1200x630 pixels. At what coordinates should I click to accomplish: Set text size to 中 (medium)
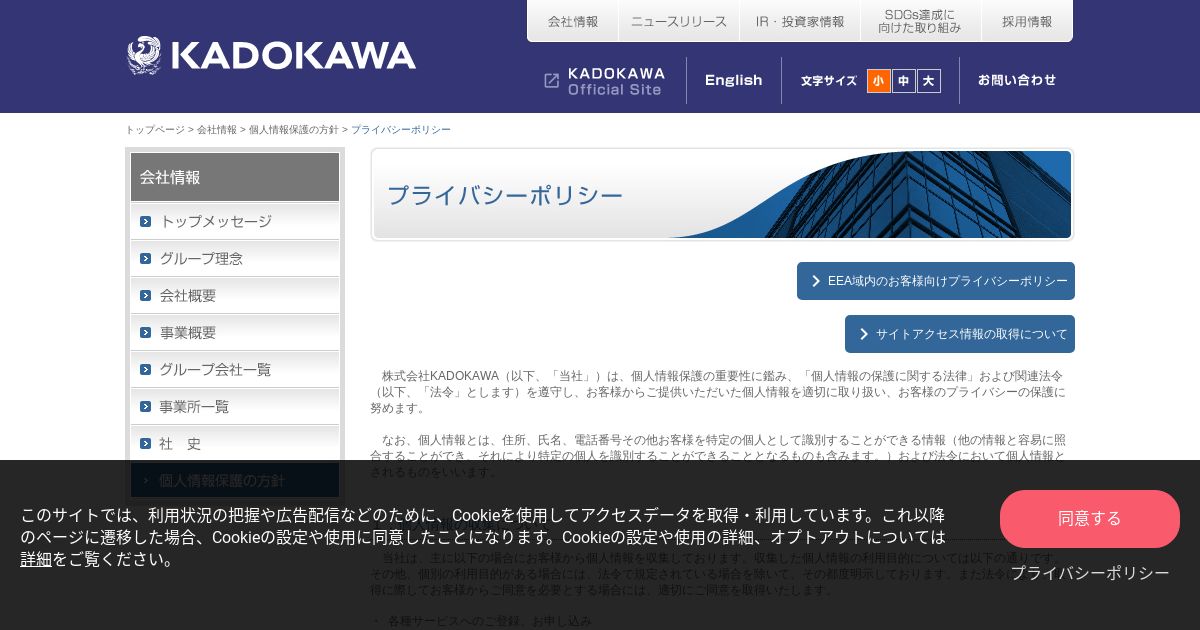click(x=904, y=81)
